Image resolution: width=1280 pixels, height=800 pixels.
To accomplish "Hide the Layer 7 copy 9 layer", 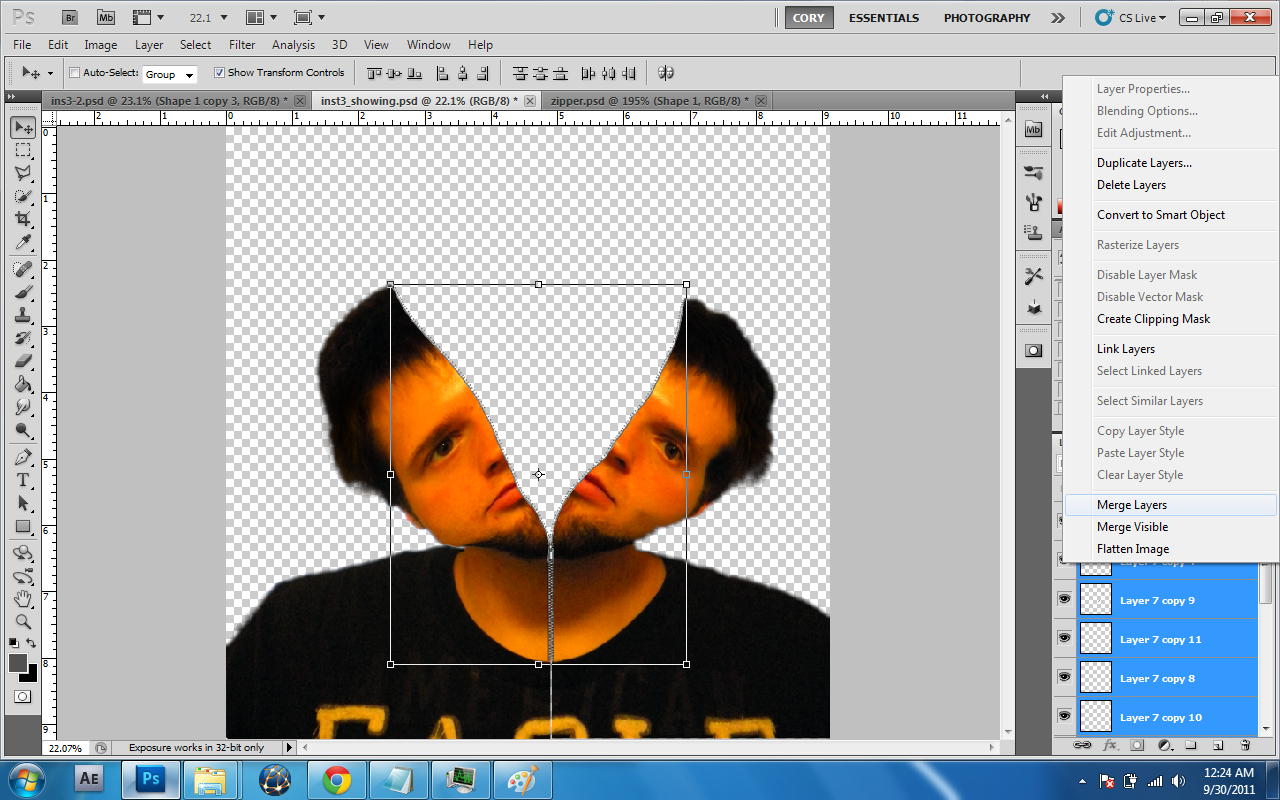I will point(1064,599).
